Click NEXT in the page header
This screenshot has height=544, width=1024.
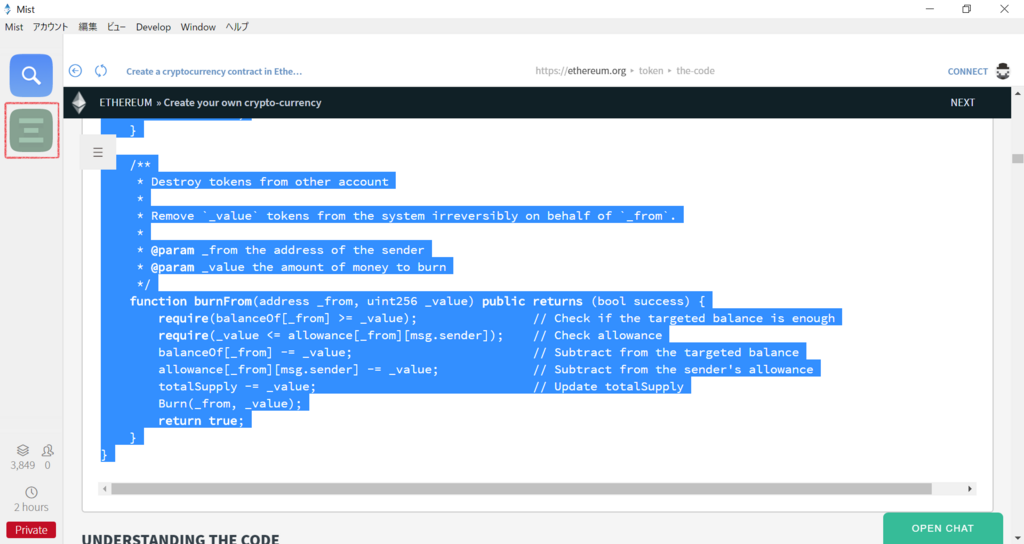[962, 103]
